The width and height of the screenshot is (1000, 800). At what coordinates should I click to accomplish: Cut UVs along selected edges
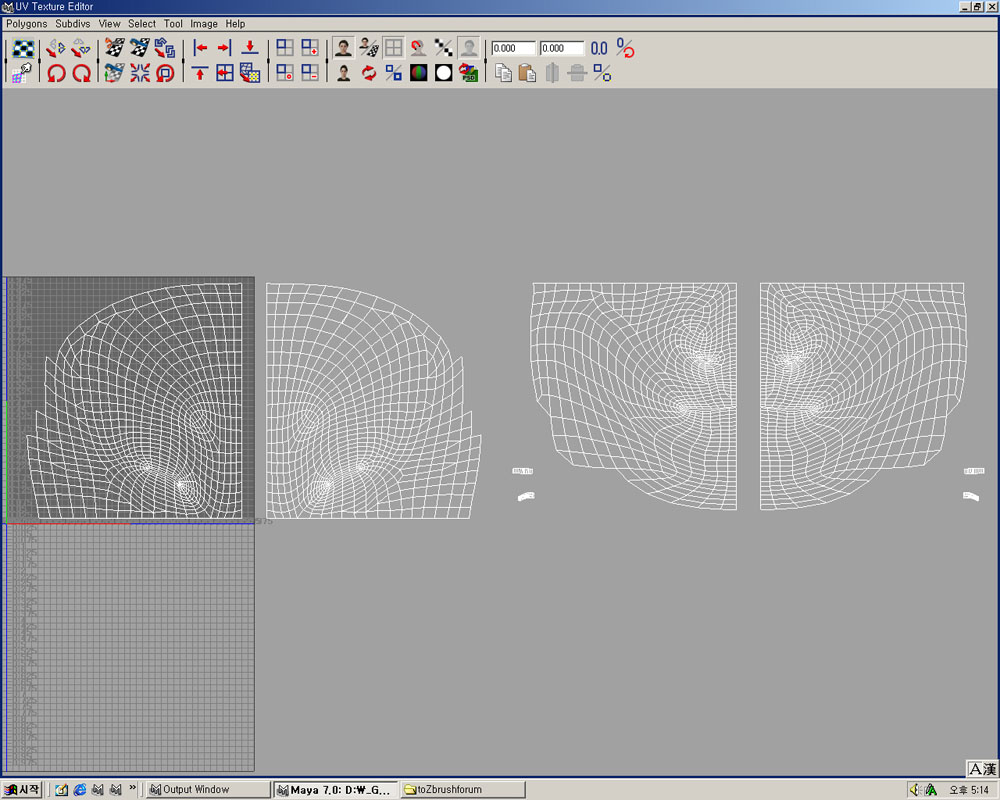115,47
